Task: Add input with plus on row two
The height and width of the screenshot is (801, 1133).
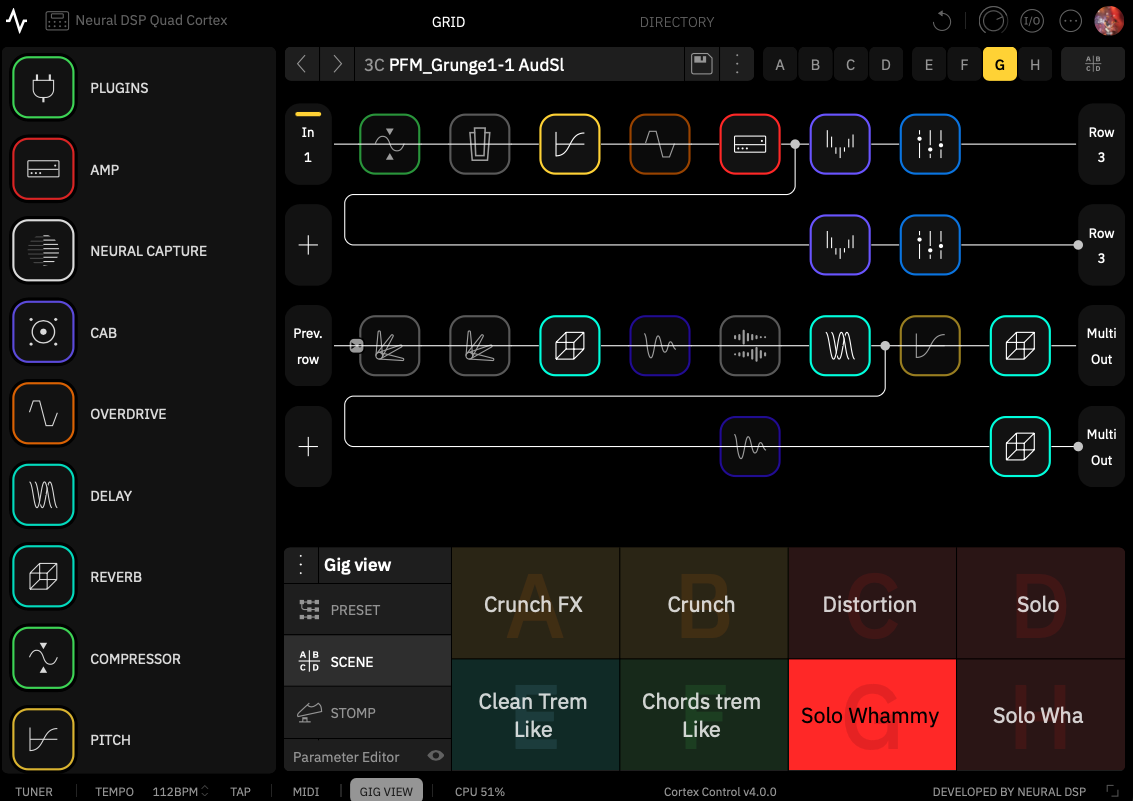Action: [308, 245]
